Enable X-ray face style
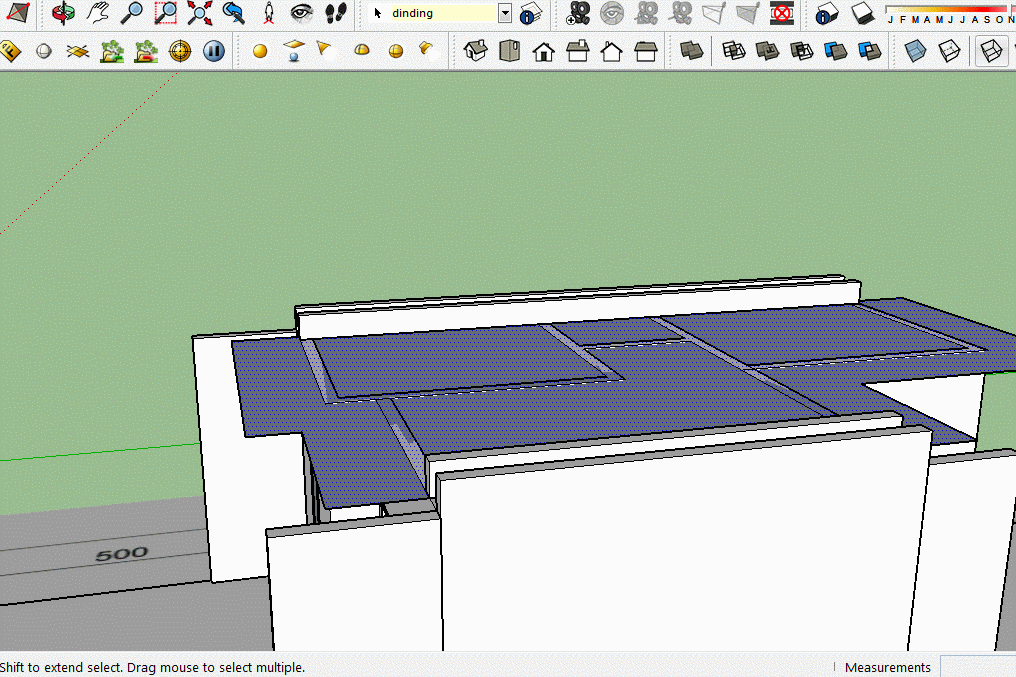 click(914, 50)
